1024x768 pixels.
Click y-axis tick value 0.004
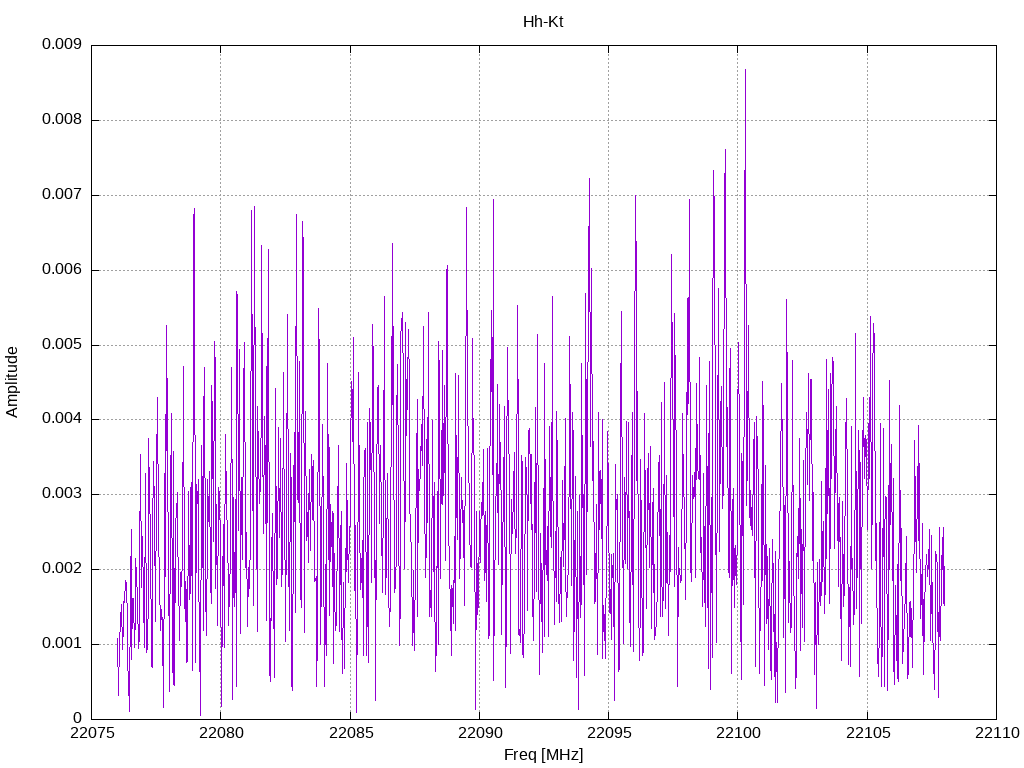pyautogui.click(x=61, y=419)
